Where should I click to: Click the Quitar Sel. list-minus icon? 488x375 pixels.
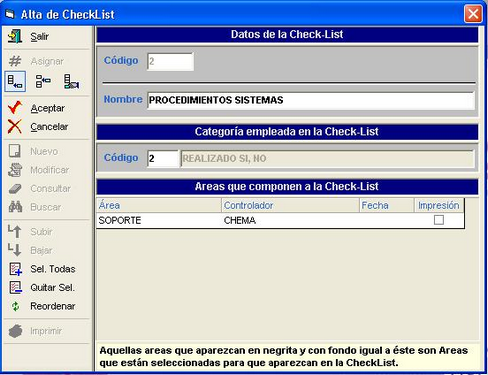point(16,287)
